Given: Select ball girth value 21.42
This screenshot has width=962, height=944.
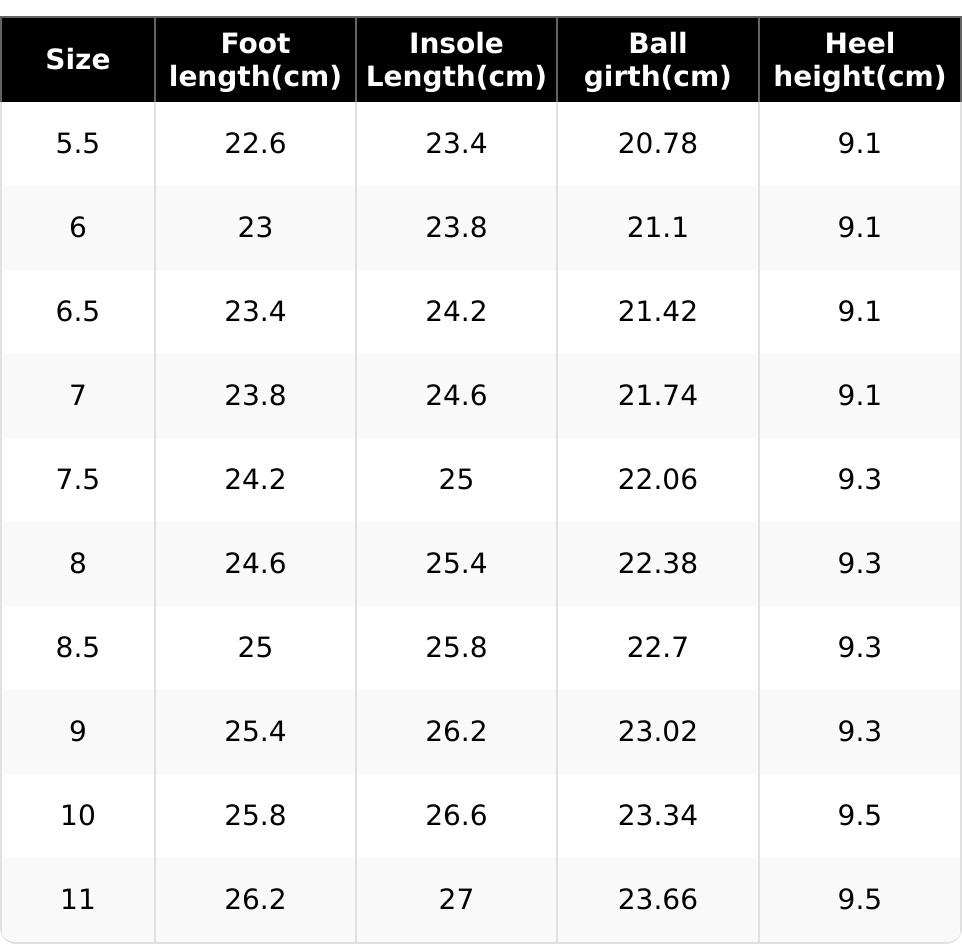Looking at the screenshot, I should [x=657, y=312].
